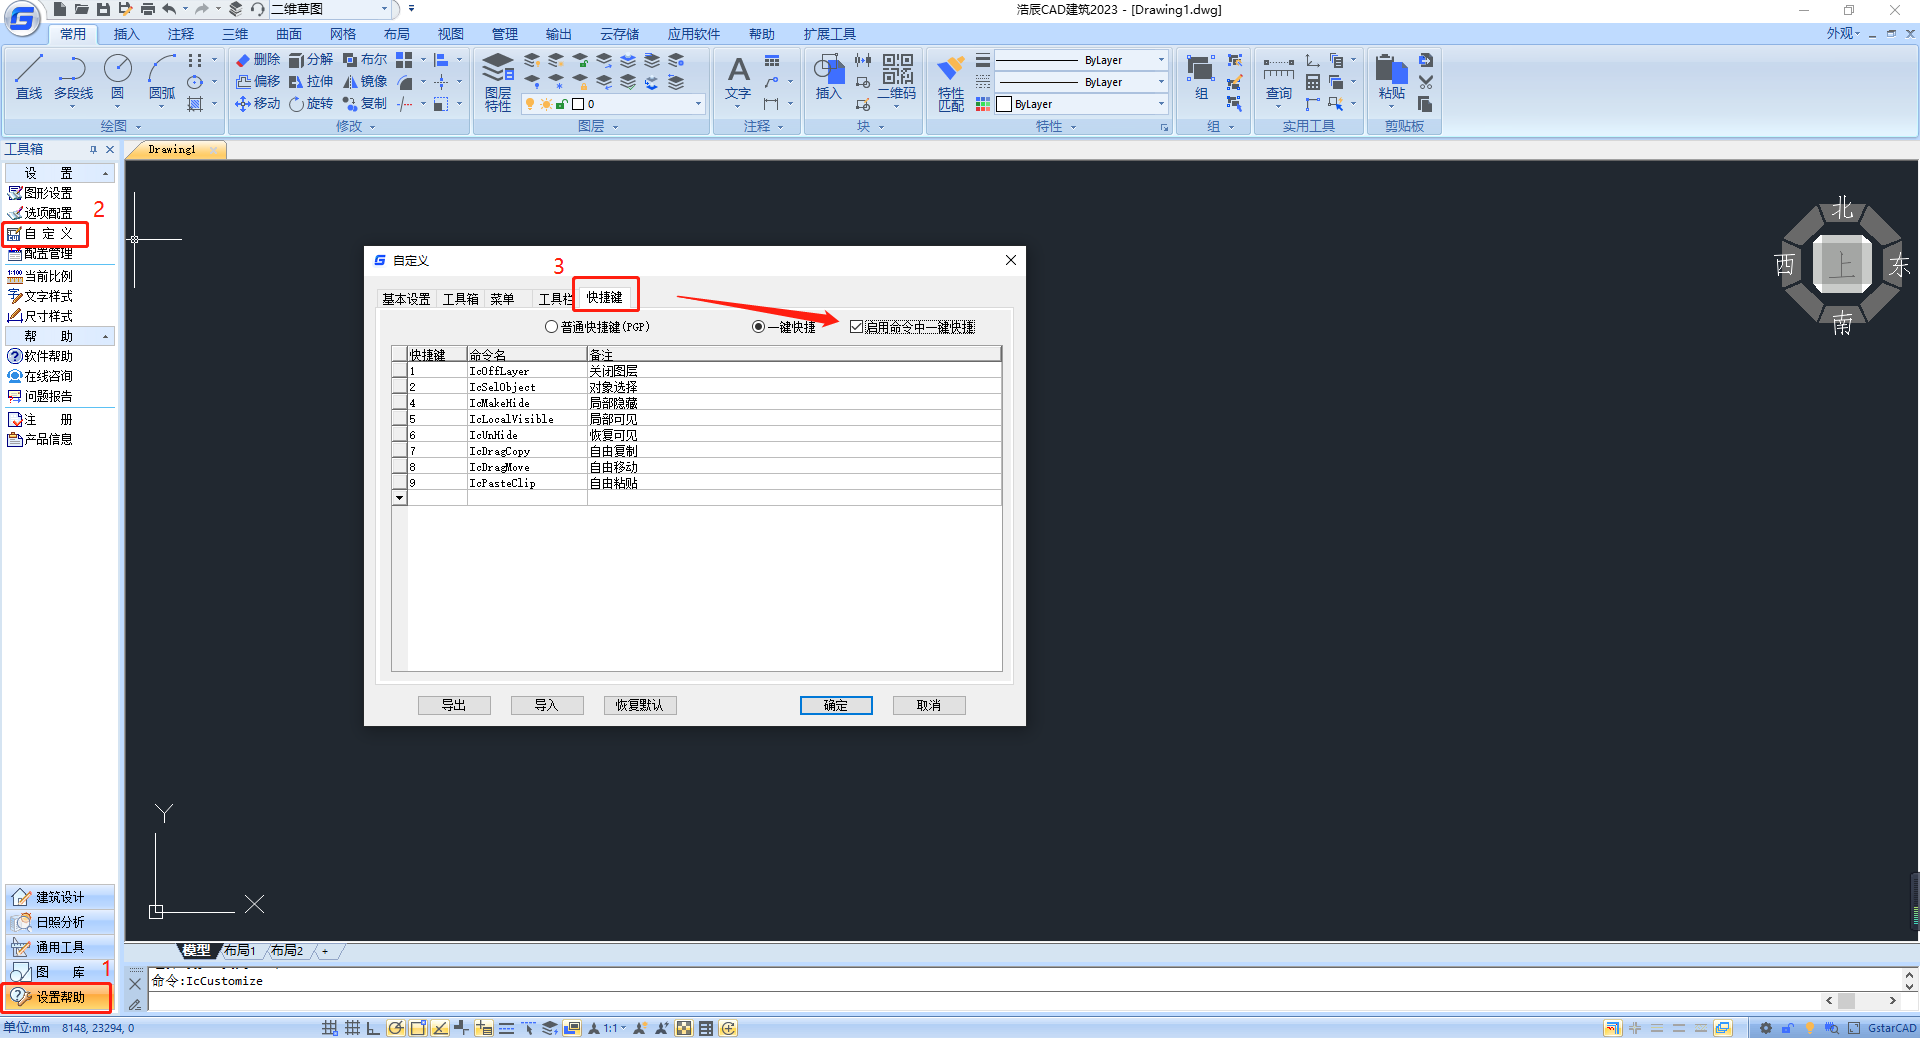Click the 恢复默认 button

tap(639, 705)
